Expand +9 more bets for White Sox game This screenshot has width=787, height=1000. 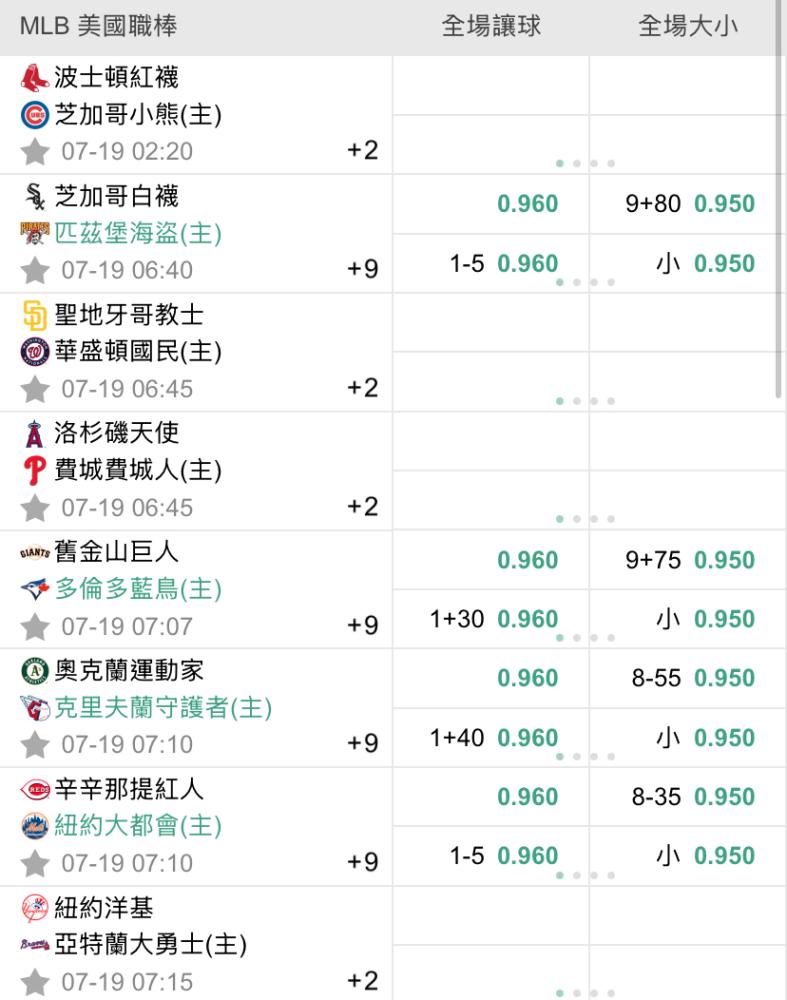tap(362, 270)
